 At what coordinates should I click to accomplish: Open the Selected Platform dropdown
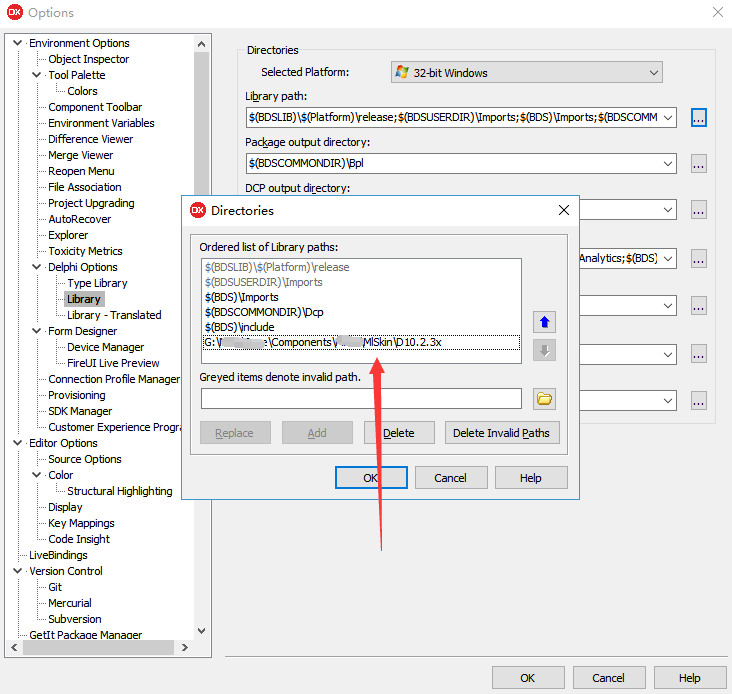526,72
